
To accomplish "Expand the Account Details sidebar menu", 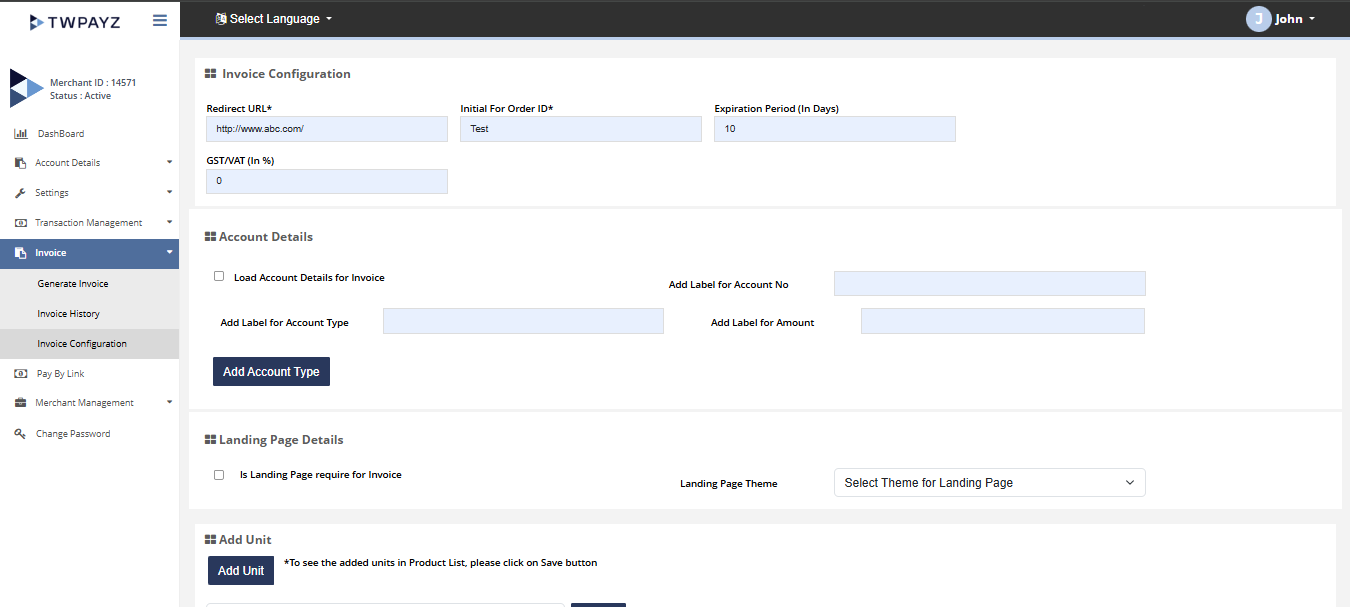I will coord(90,163).
